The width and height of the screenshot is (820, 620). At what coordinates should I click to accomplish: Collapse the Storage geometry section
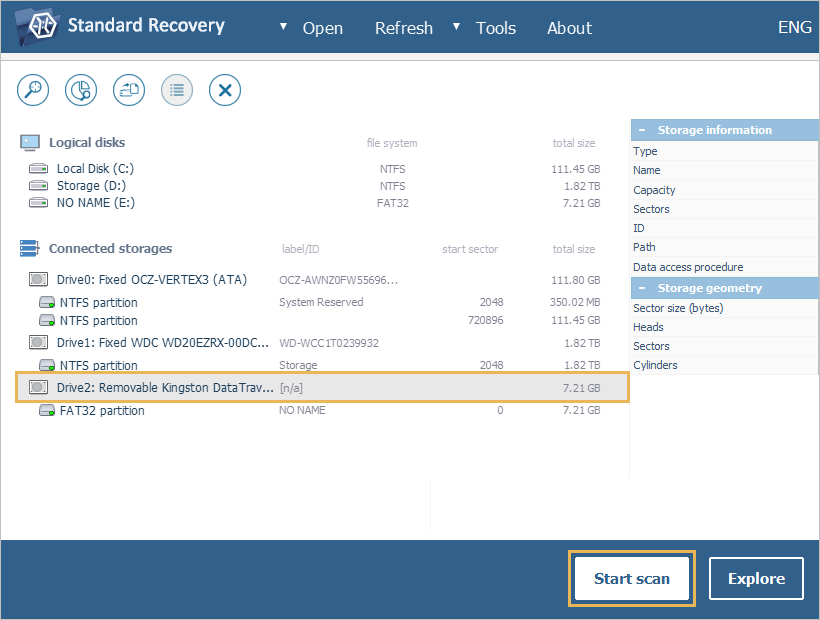tap(641, 288)
